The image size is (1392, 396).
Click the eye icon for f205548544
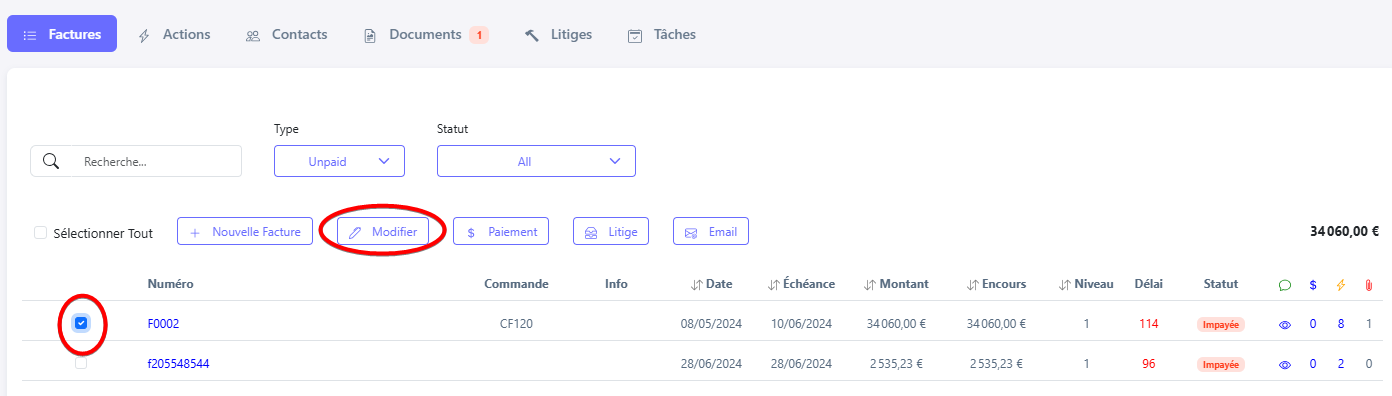[x=1285, y=364]
